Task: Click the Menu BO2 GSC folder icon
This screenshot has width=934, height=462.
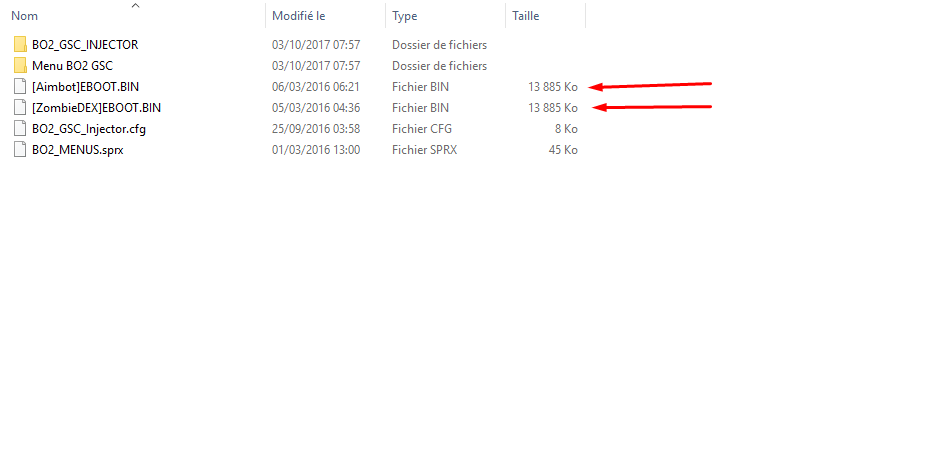Action: tap(20, 65)
